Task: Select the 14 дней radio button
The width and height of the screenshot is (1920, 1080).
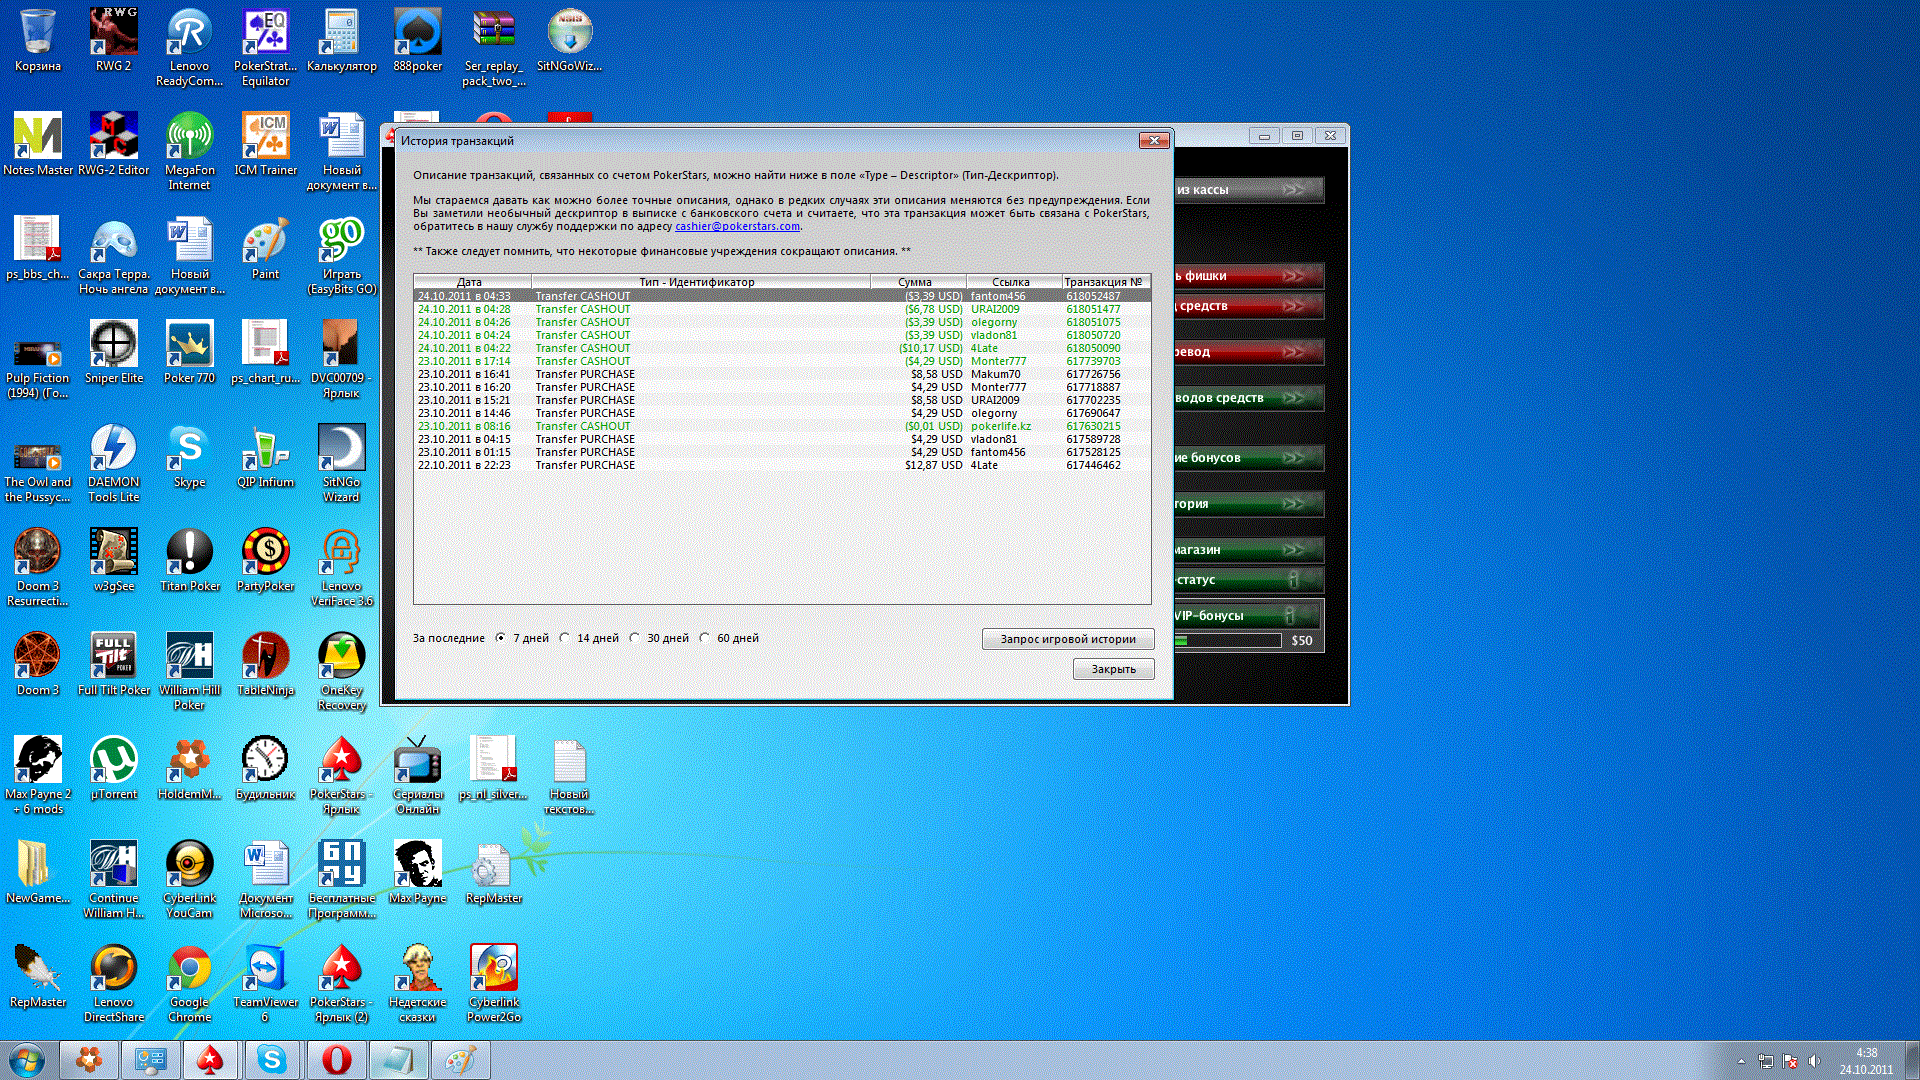Action: tap(565, 638)
